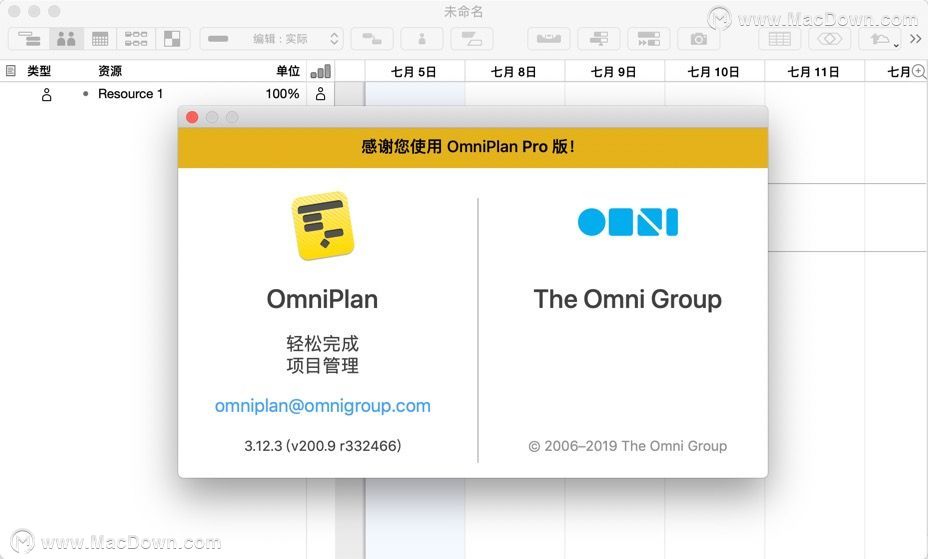The height and width of the screenshot is (559, 928).
Task: Switch to Network diagram view
Action: [x=136, y=39]
